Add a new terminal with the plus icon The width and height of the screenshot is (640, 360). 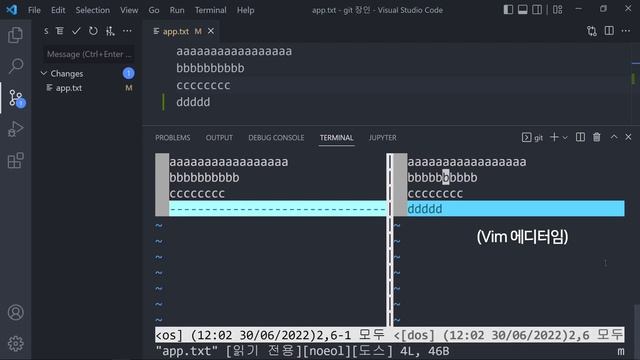click(x=554, y=137)
